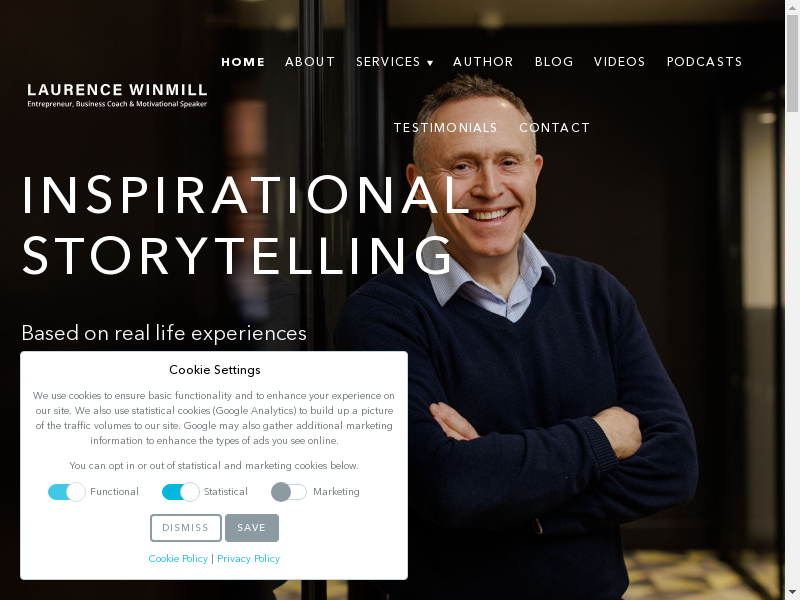
Task: Expand the Services dropdown arrow
Action: (430, 63)
